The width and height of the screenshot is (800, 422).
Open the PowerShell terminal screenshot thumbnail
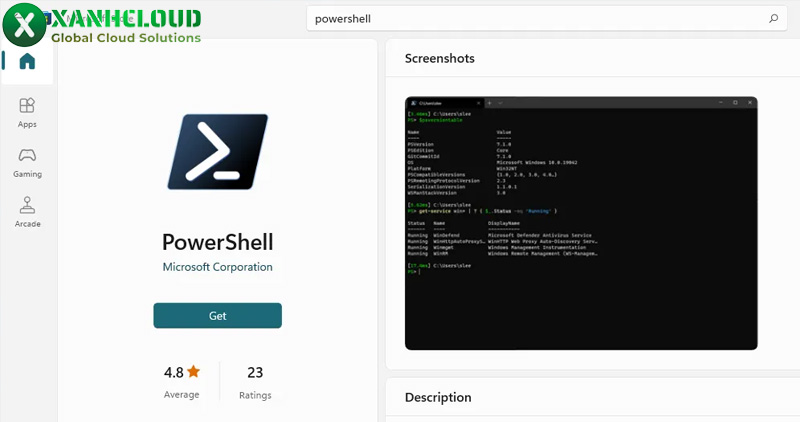(x=581, y=223)
